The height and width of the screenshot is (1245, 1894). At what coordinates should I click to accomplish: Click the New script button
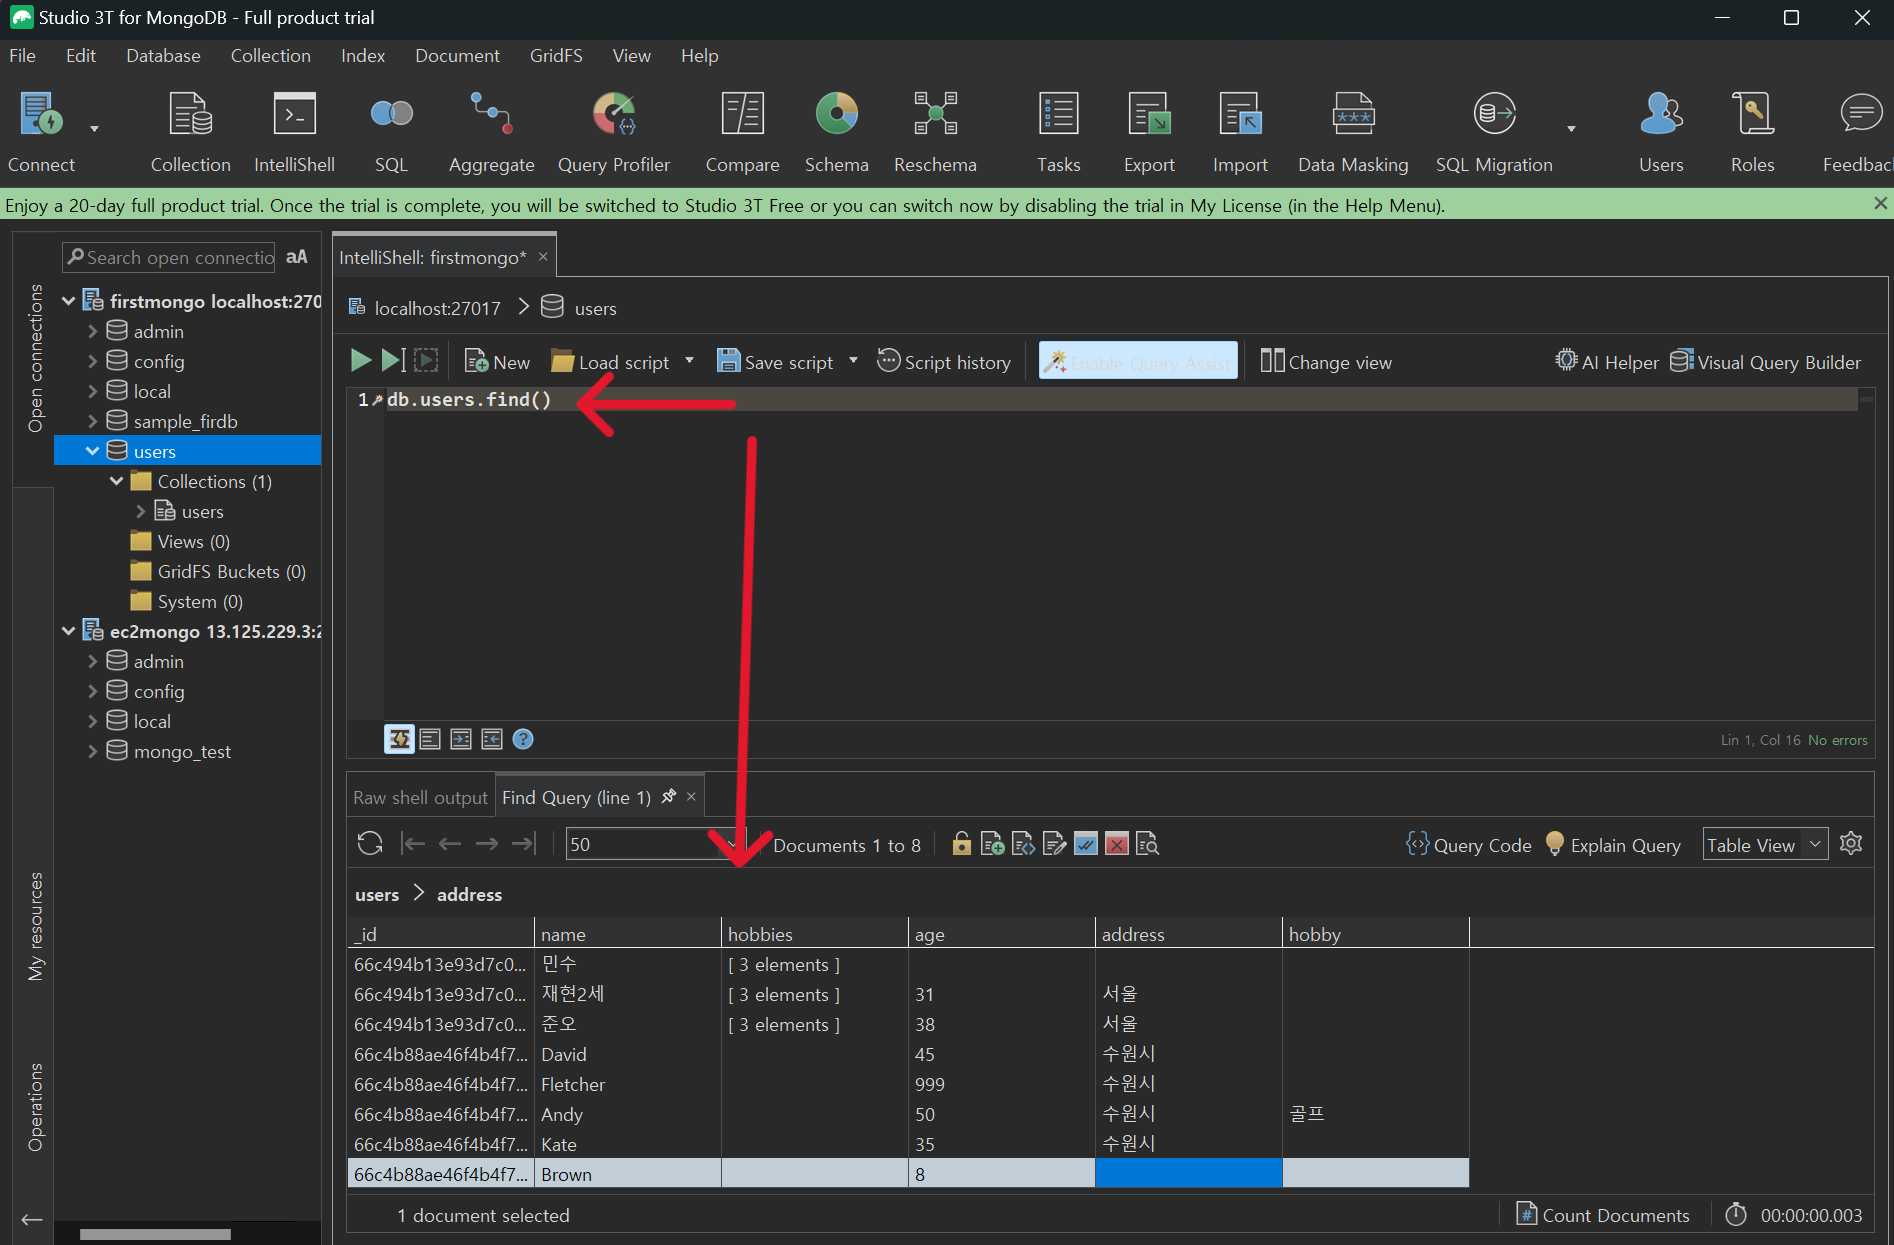497,361
